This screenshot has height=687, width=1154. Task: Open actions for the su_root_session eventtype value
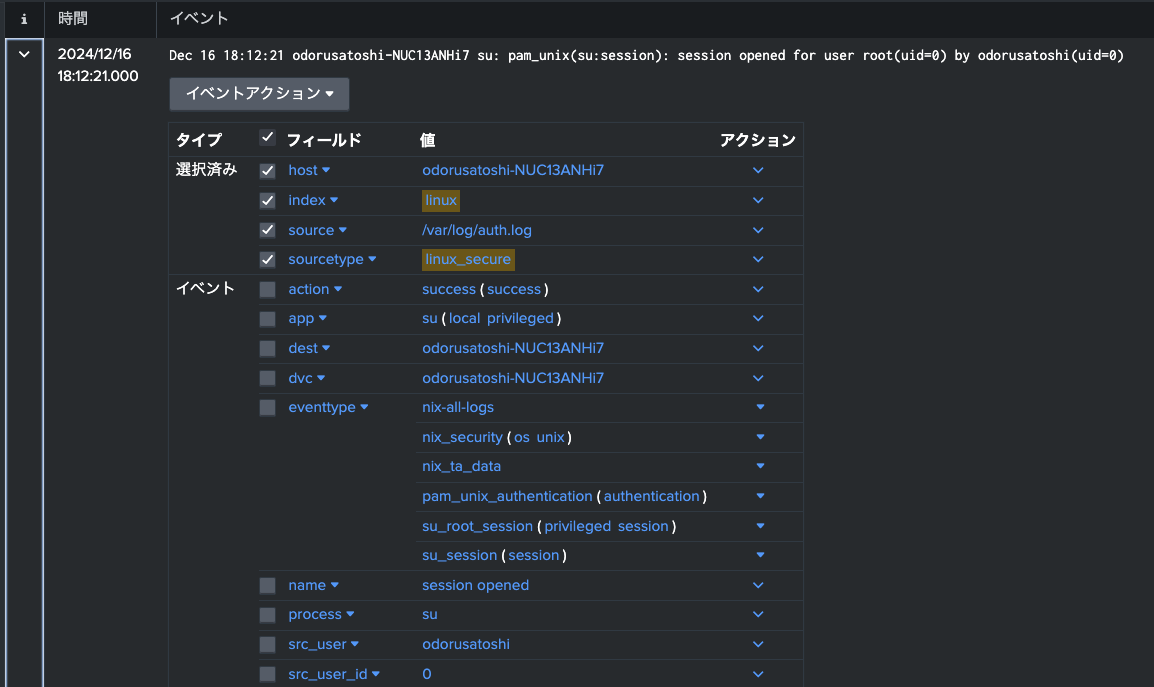[759, 526]
